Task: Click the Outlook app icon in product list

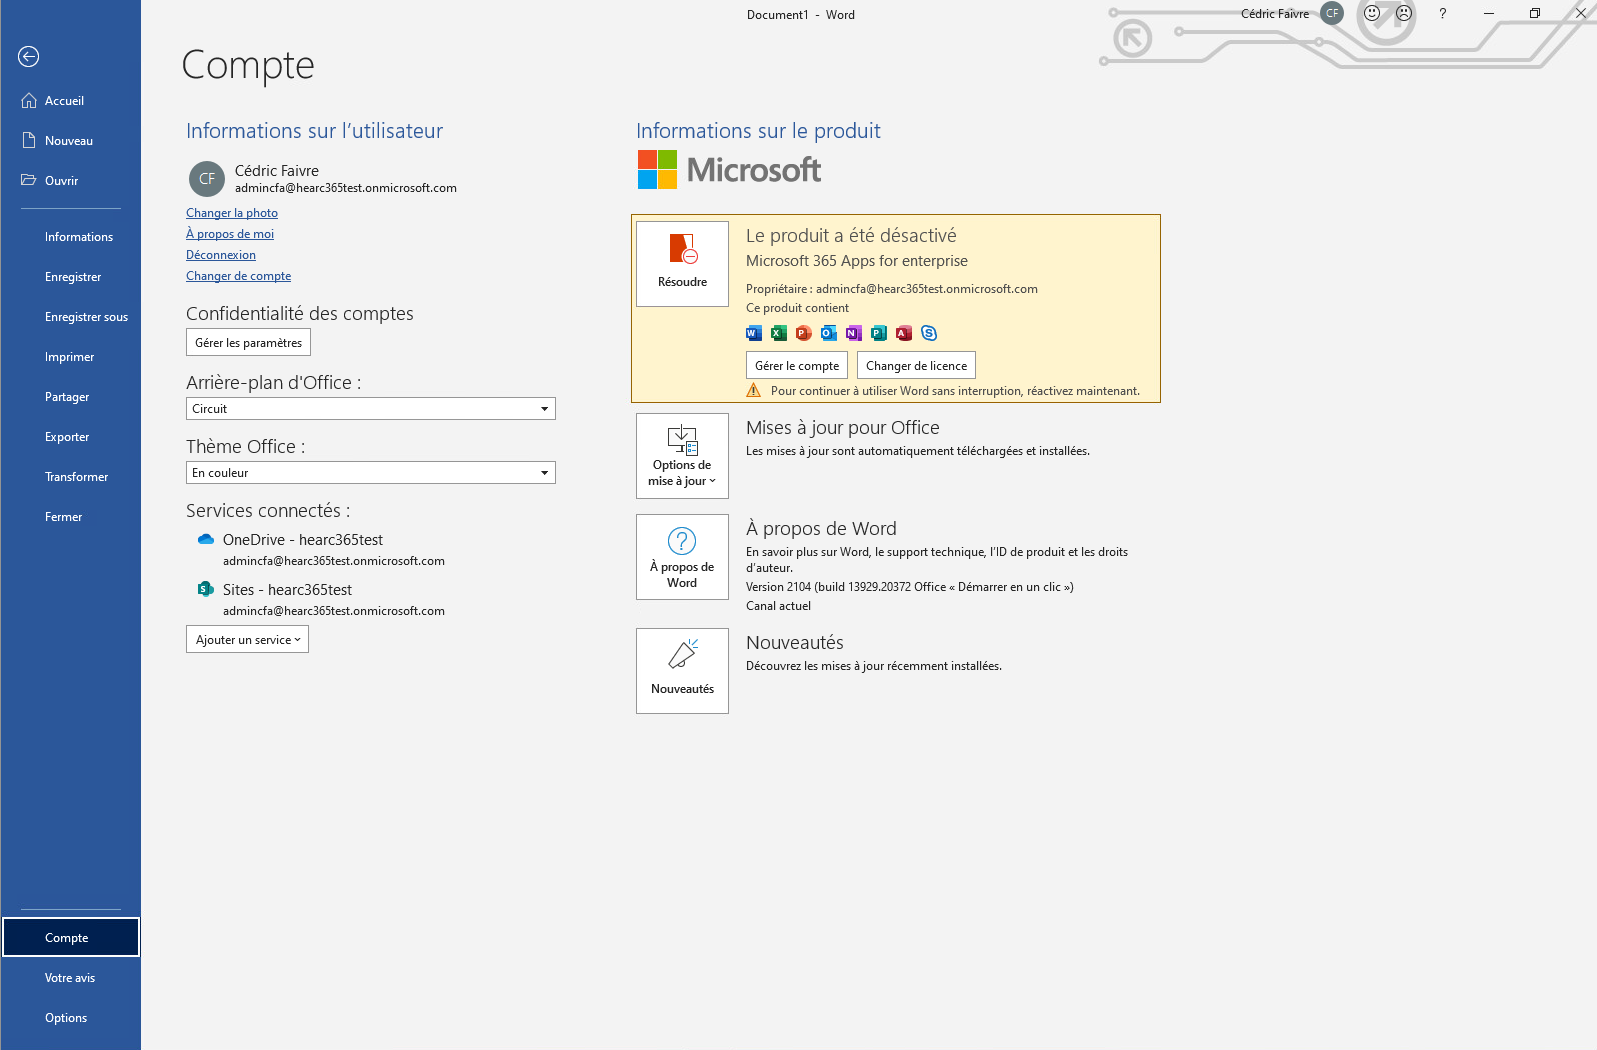Action: tap(829, 333)
